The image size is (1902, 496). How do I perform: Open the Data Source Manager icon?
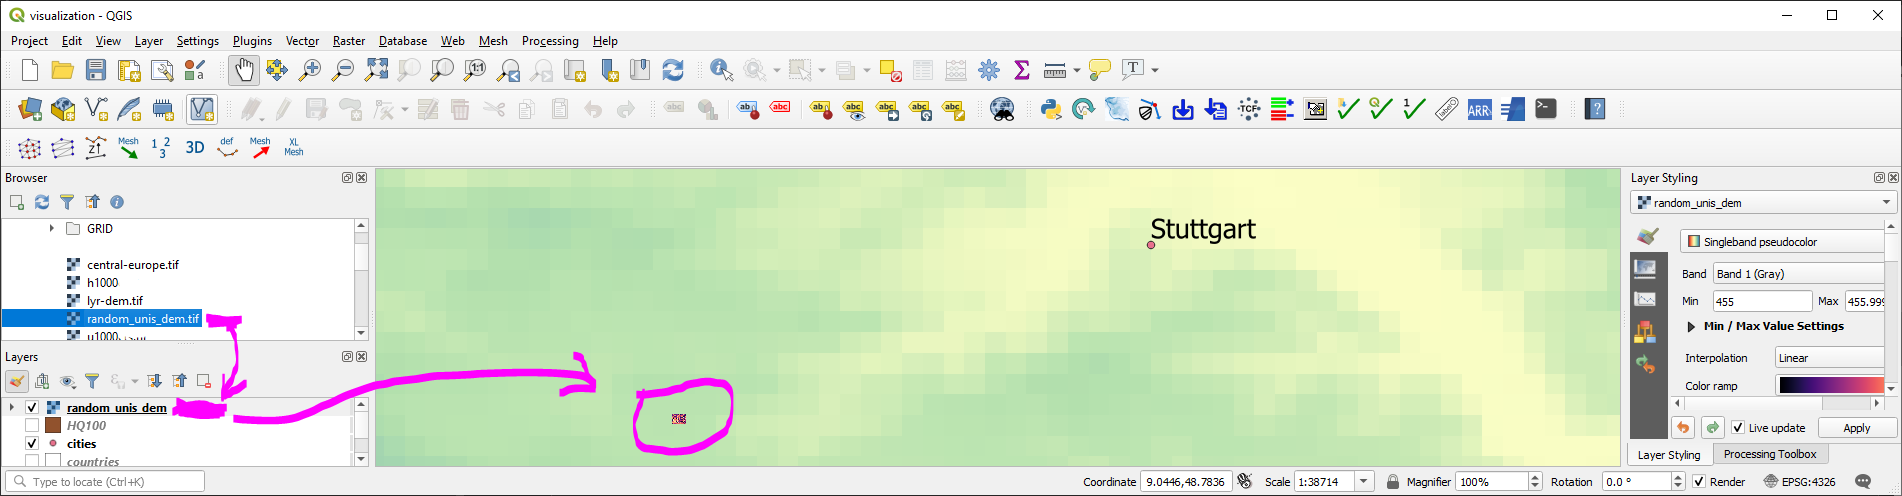30,109
